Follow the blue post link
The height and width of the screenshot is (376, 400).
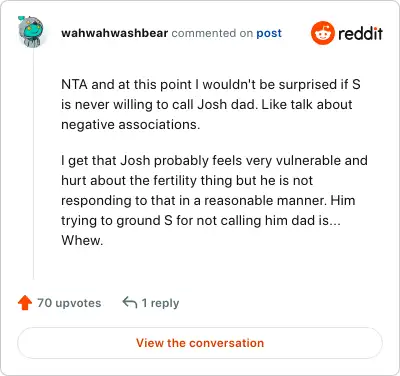coord(269,33)
